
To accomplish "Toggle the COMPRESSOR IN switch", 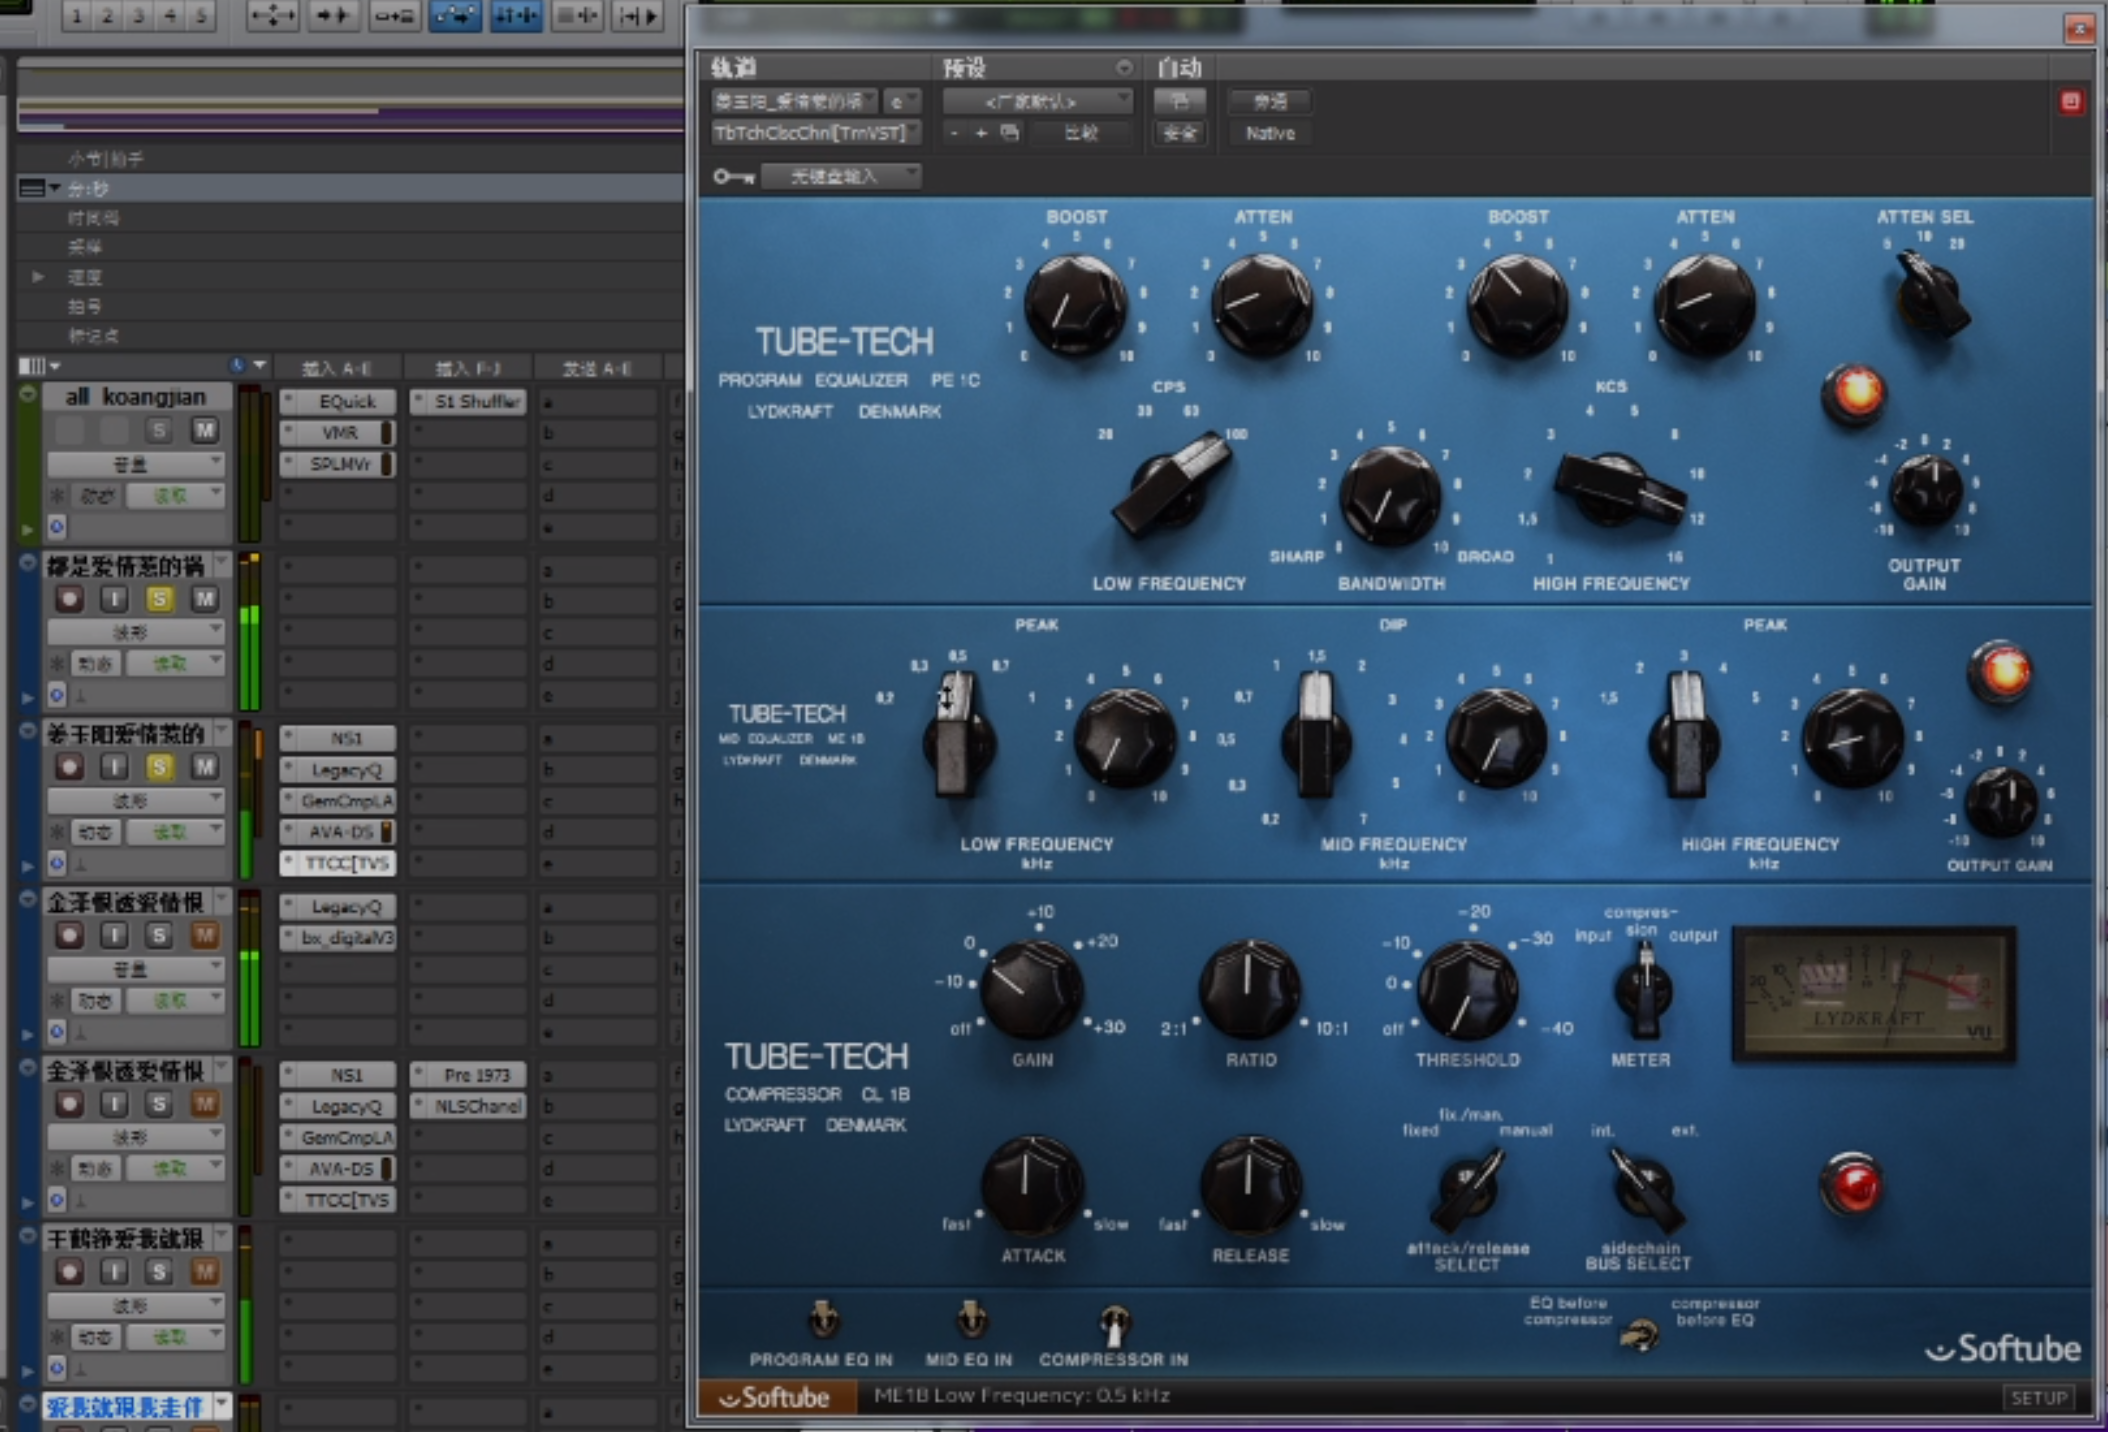I will 1114,1325.
